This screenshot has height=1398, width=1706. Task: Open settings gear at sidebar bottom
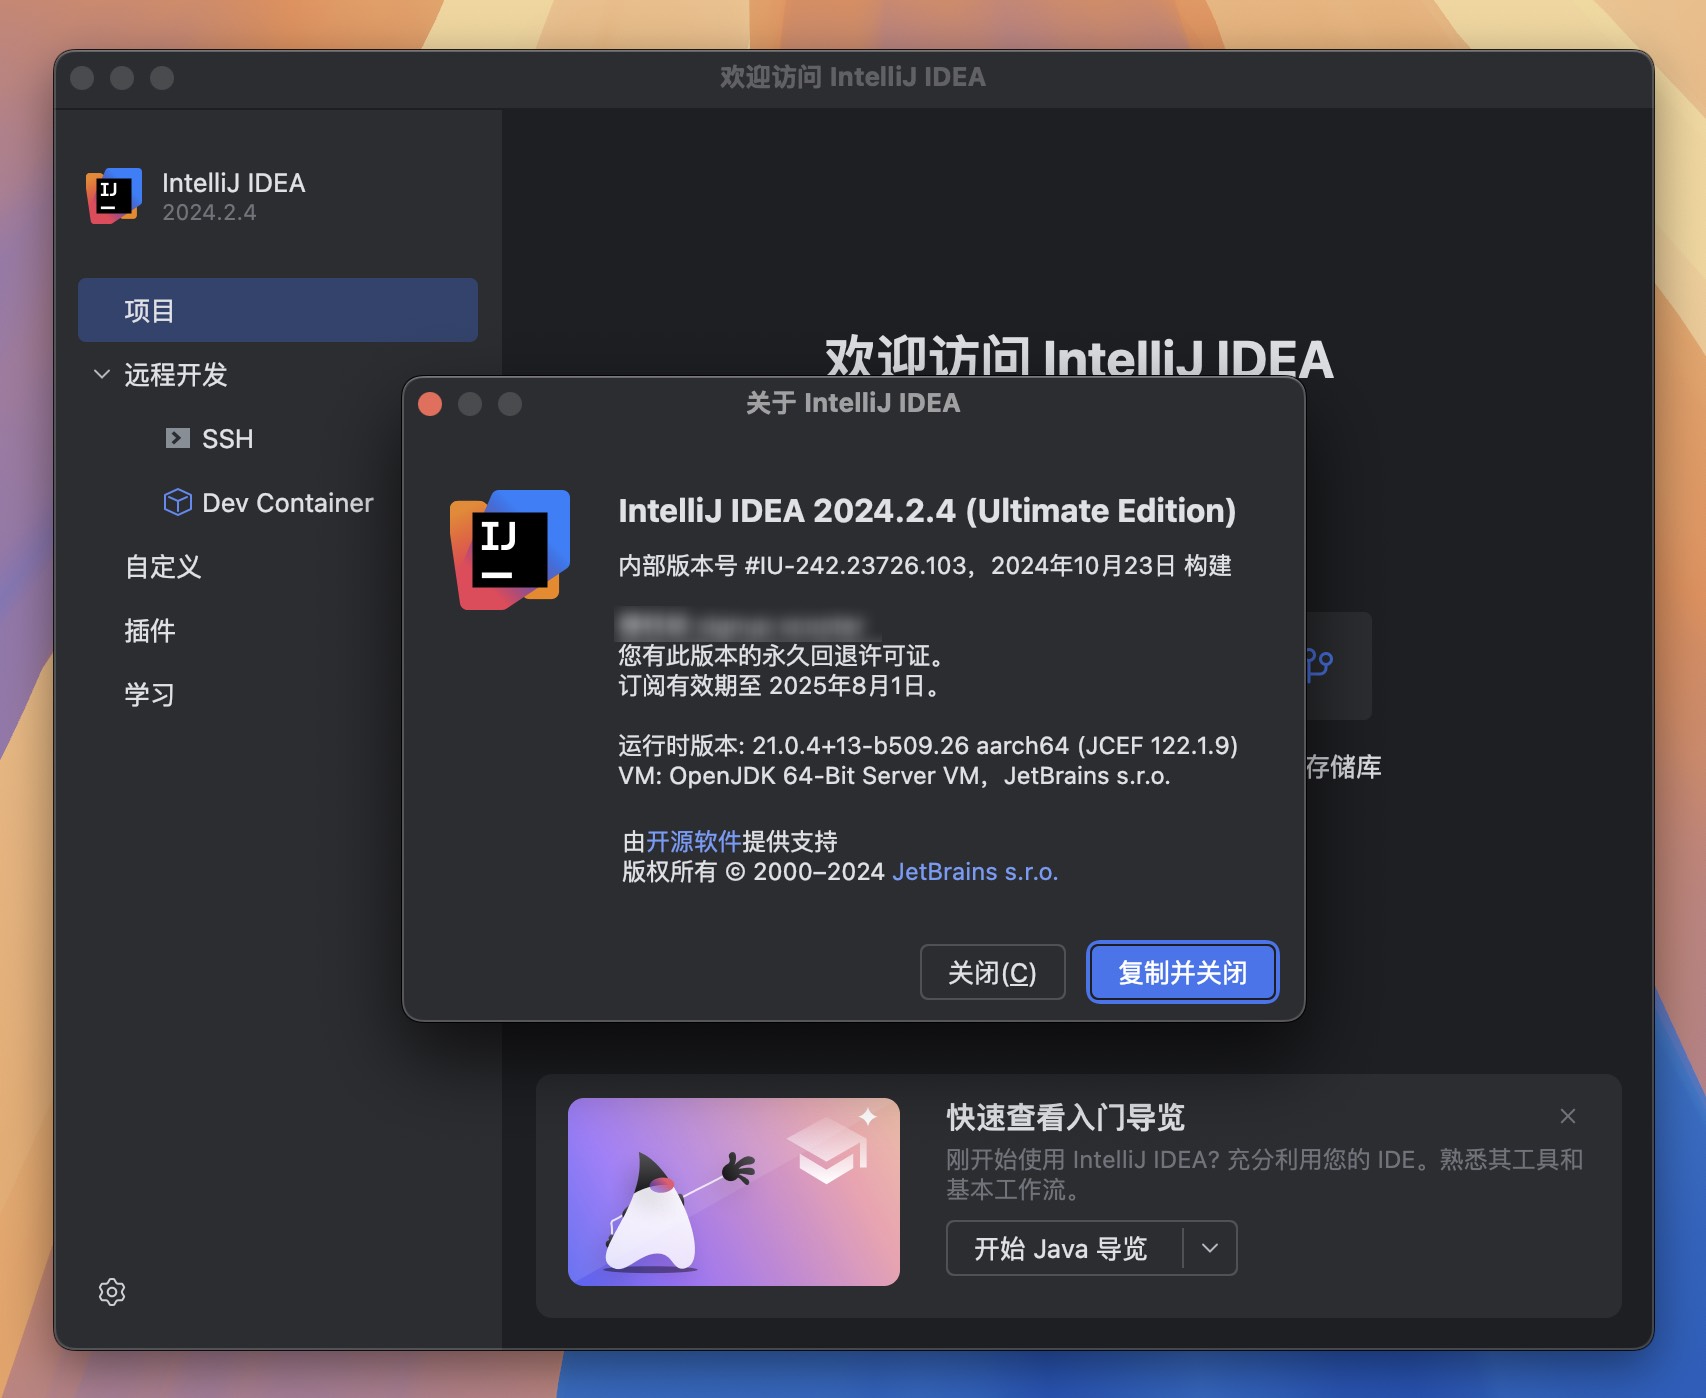pos(112,1292)
